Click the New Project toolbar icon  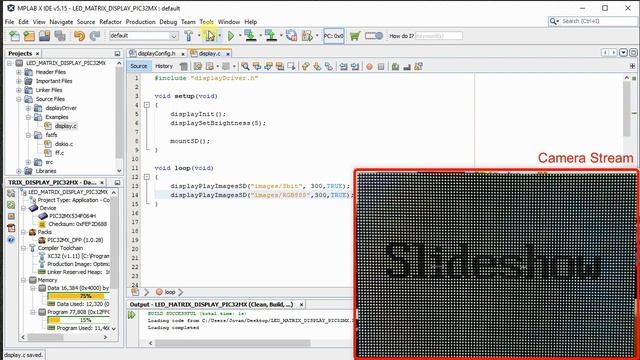click(29, 36)
